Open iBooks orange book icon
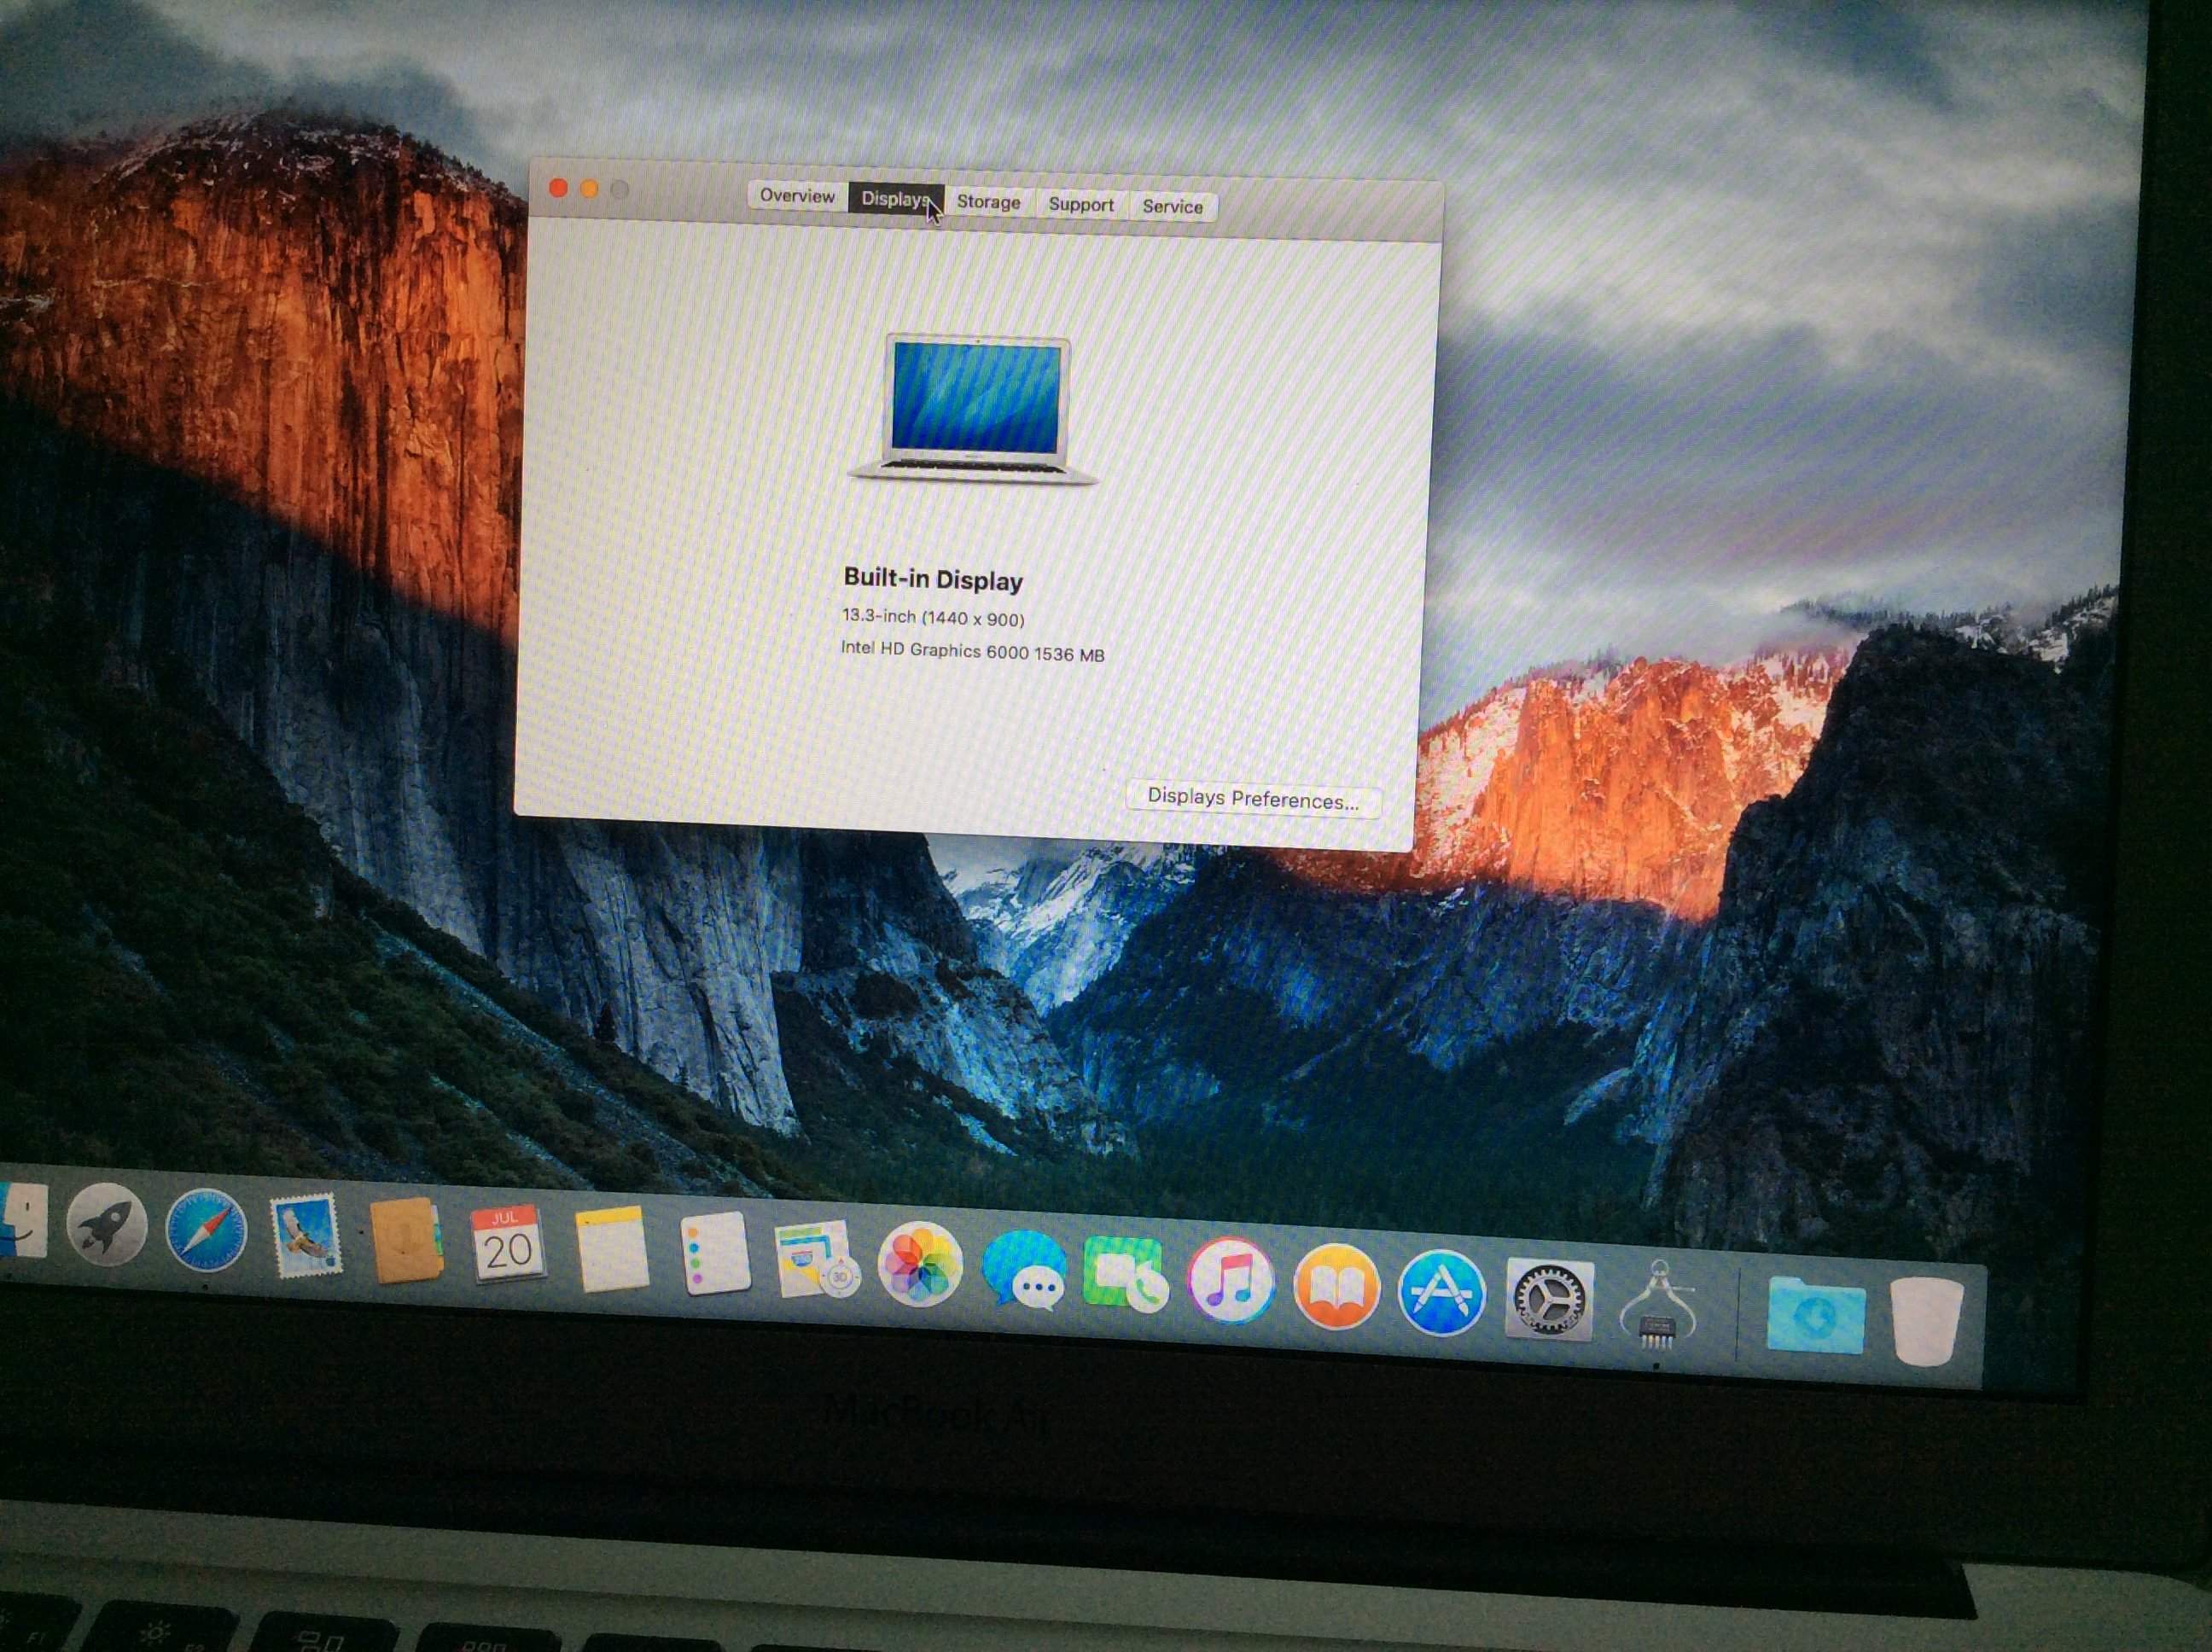 click(1336, 1286)
